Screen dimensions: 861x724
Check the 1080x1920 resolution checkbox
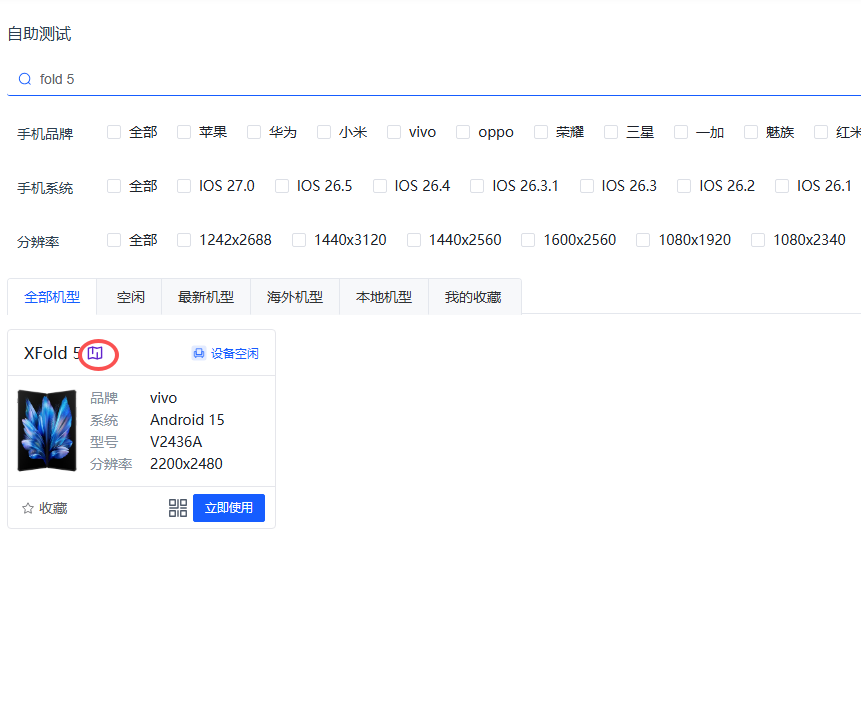[x=643, y=240]
